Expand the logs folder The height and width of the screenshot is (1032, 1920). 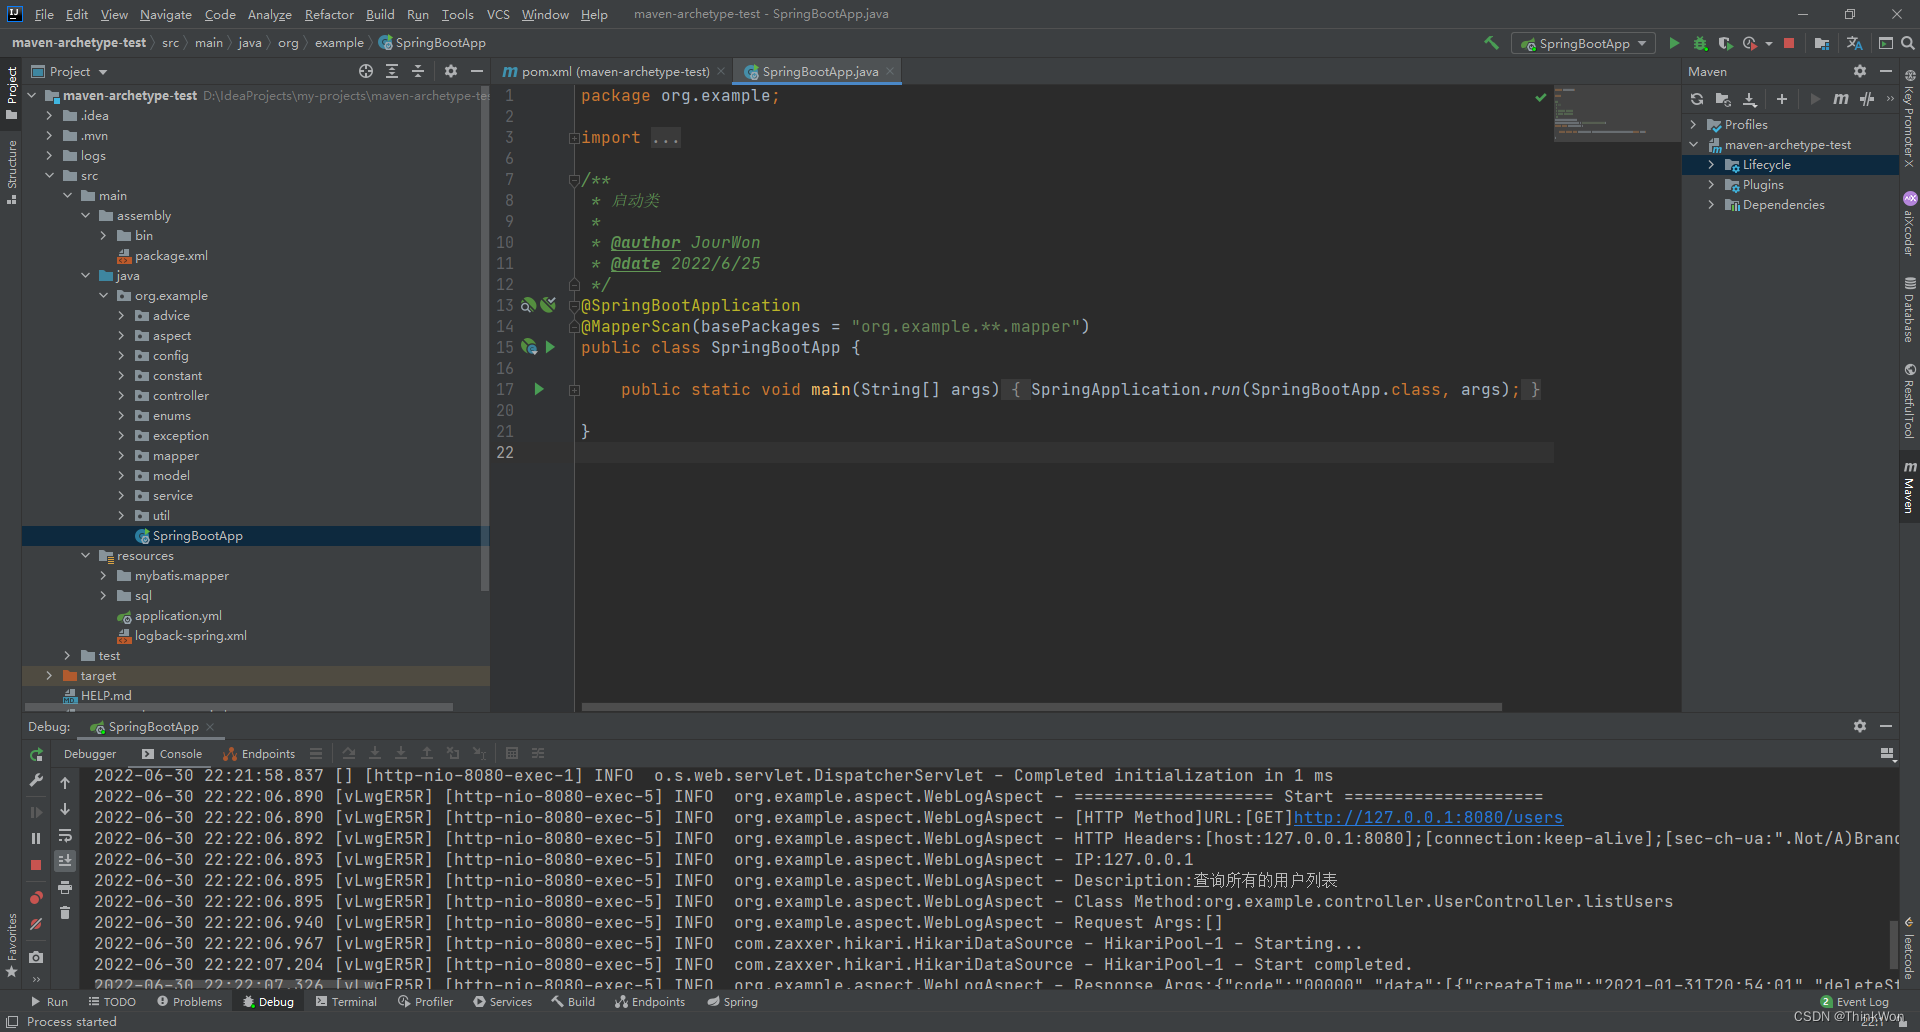tap(49, 156)
